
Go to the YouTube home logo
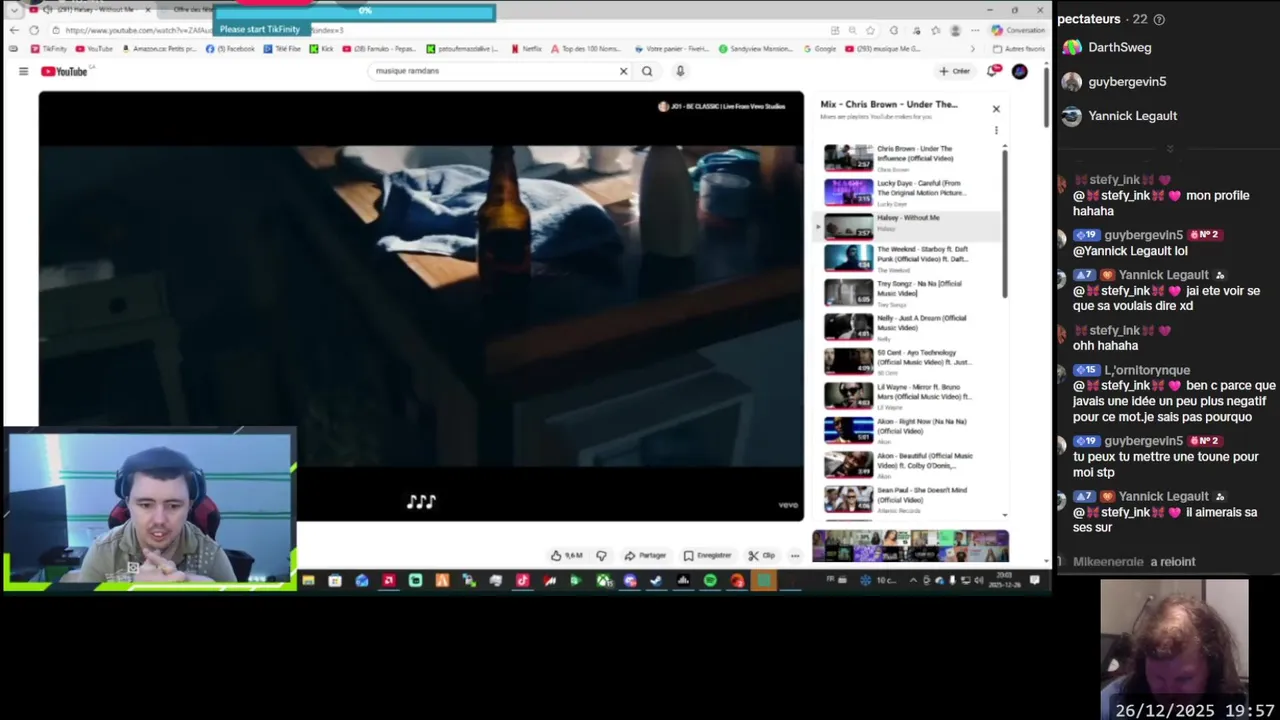[x=65, y=71]
